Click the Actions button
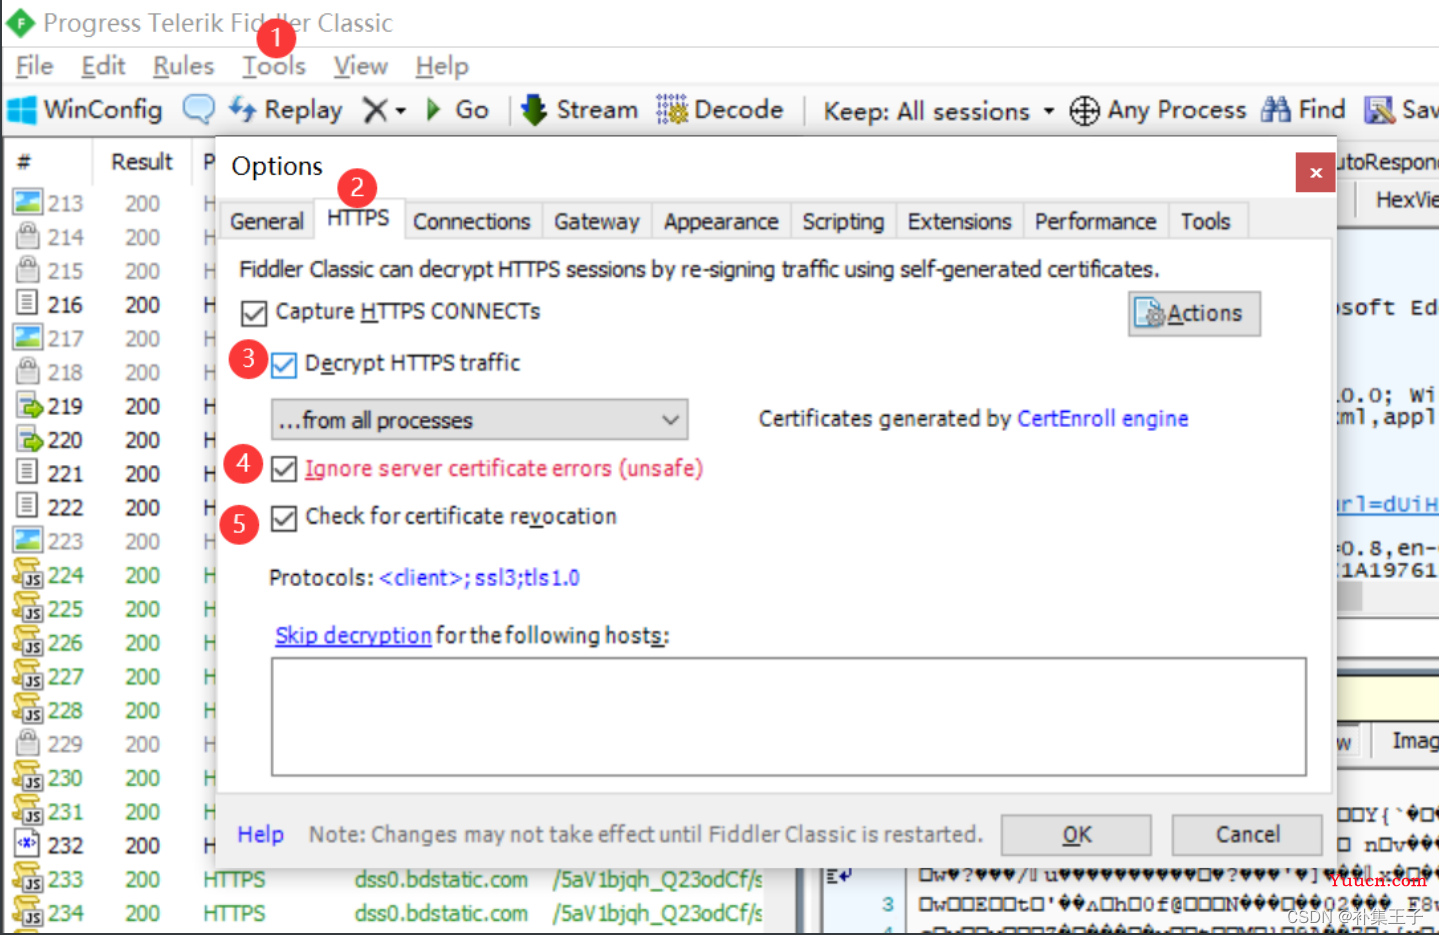The width and height of the screenshot is (1439, 935). tap(1194, 314)
